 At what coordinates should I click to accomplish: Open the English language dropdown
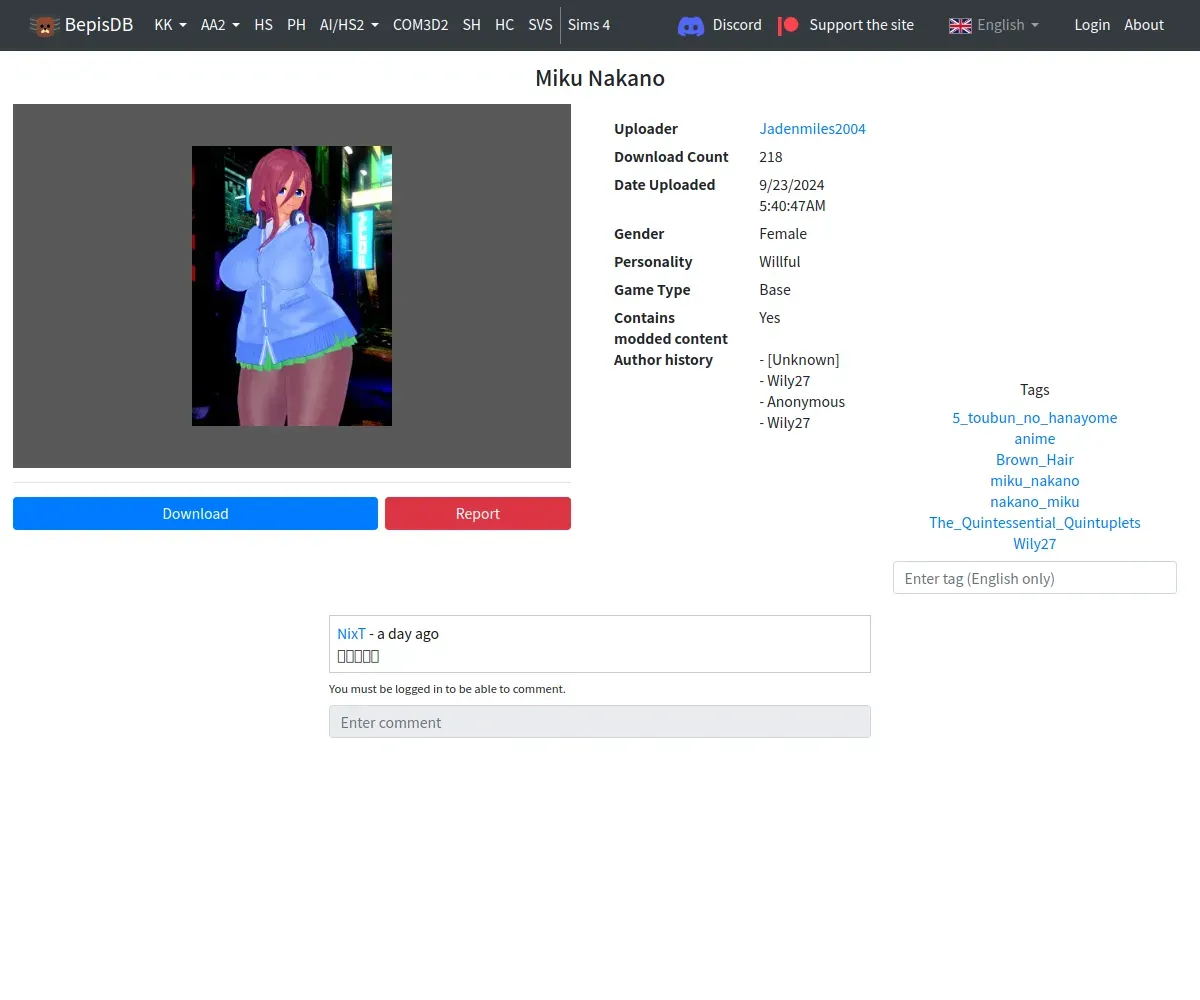tap(1007, 25)
